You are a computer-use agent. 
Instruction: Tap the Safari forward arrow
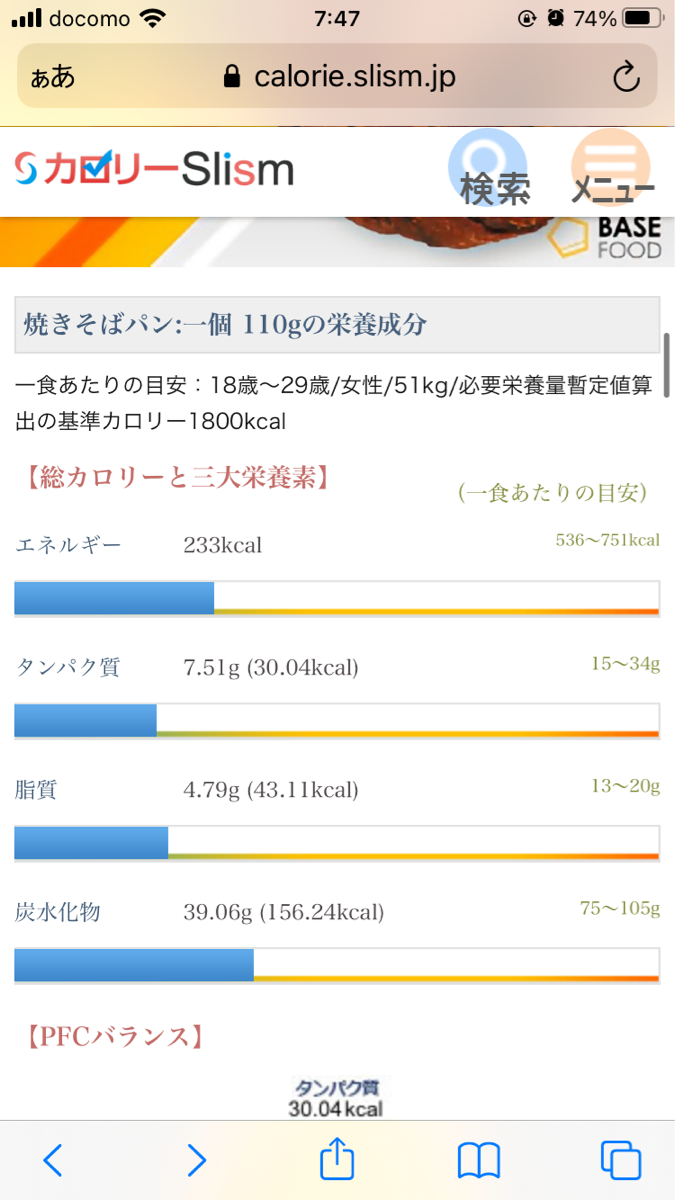click(x=197, y=1160)
